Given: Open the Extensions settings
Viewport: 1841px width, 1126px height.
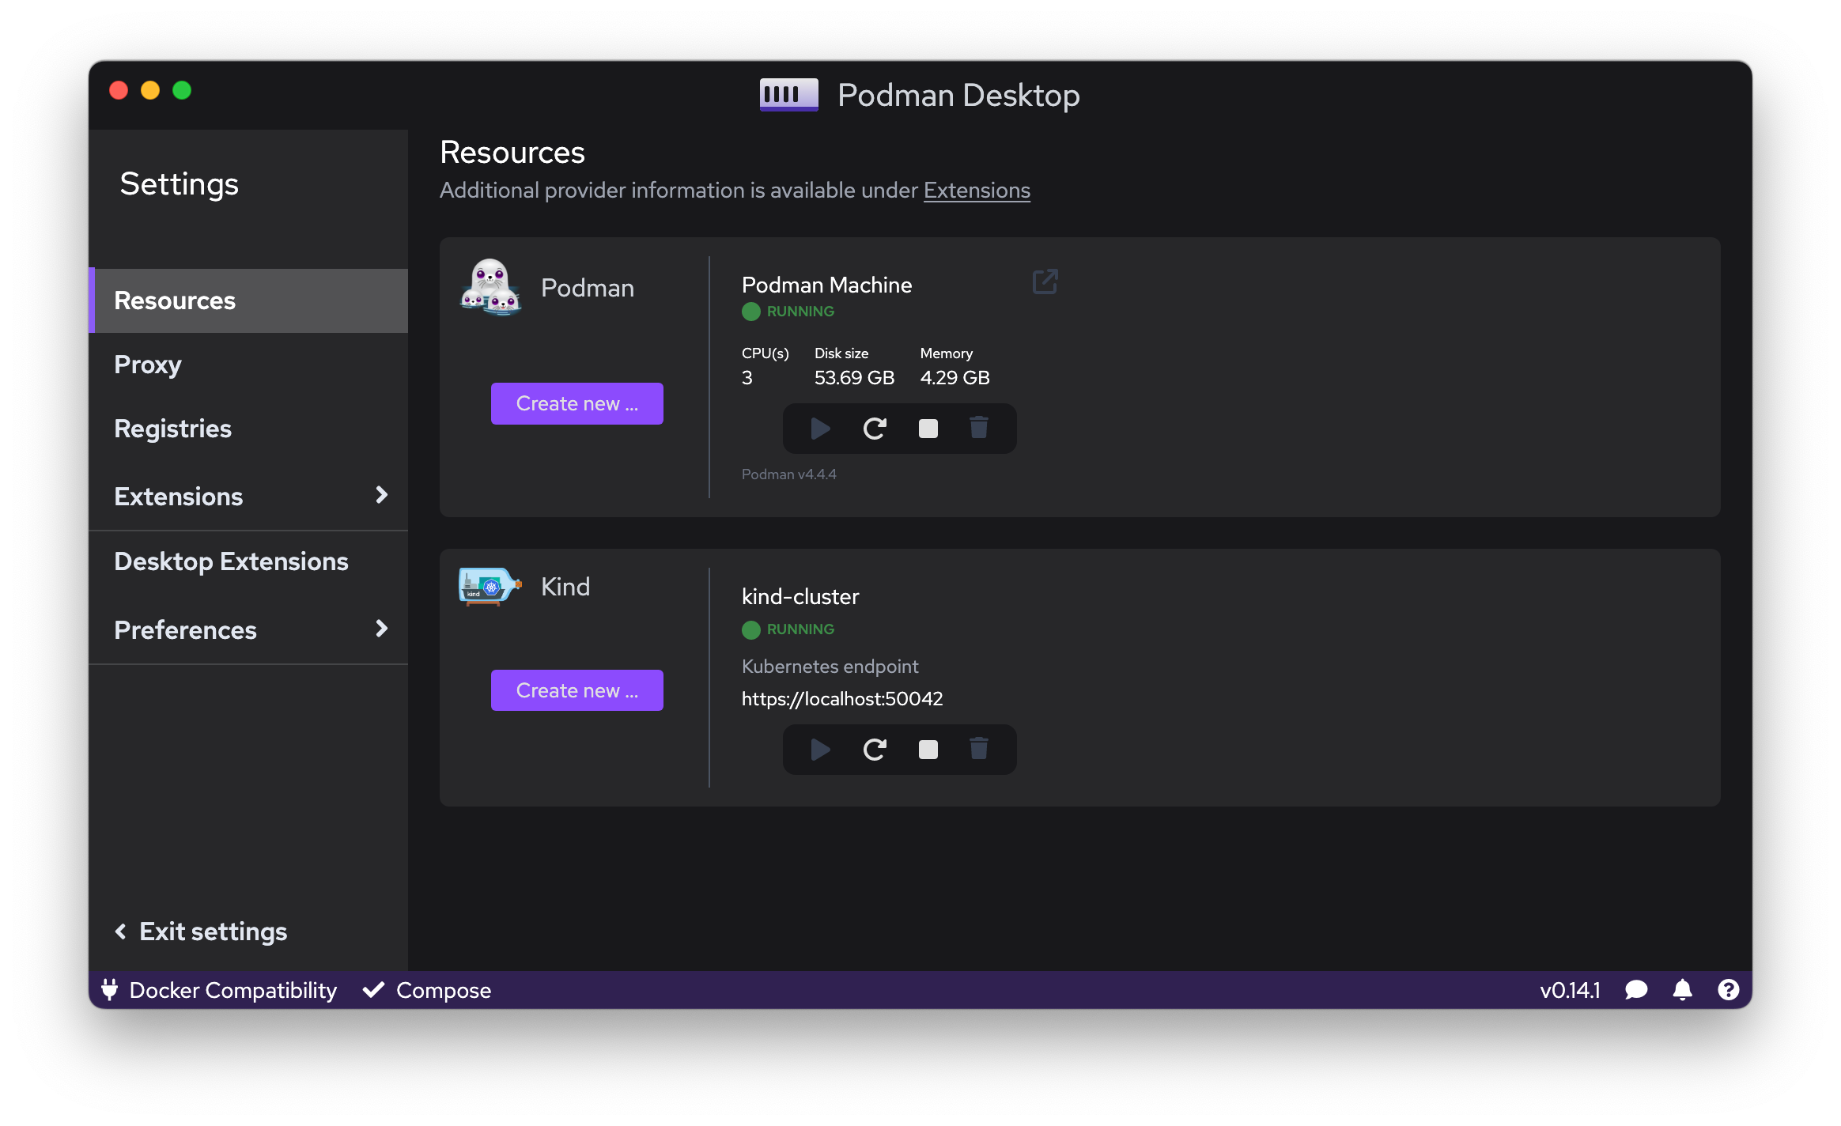Looking at the screenshot, I should tap(248, 496).
